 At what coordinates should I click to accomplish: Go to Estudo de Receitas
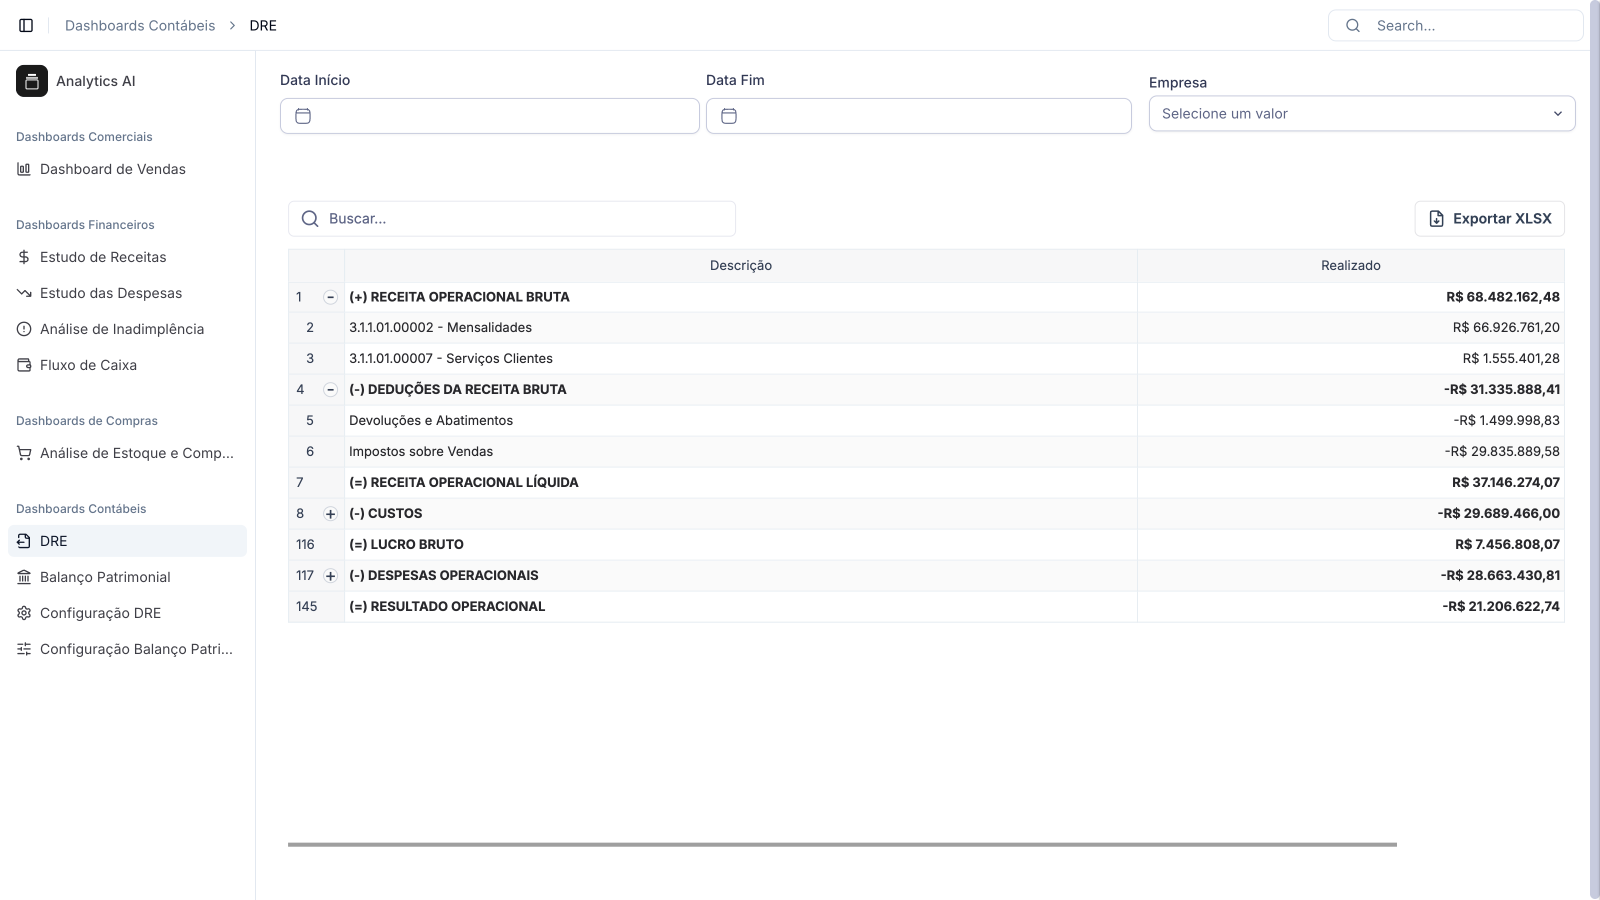click(103, 257)
